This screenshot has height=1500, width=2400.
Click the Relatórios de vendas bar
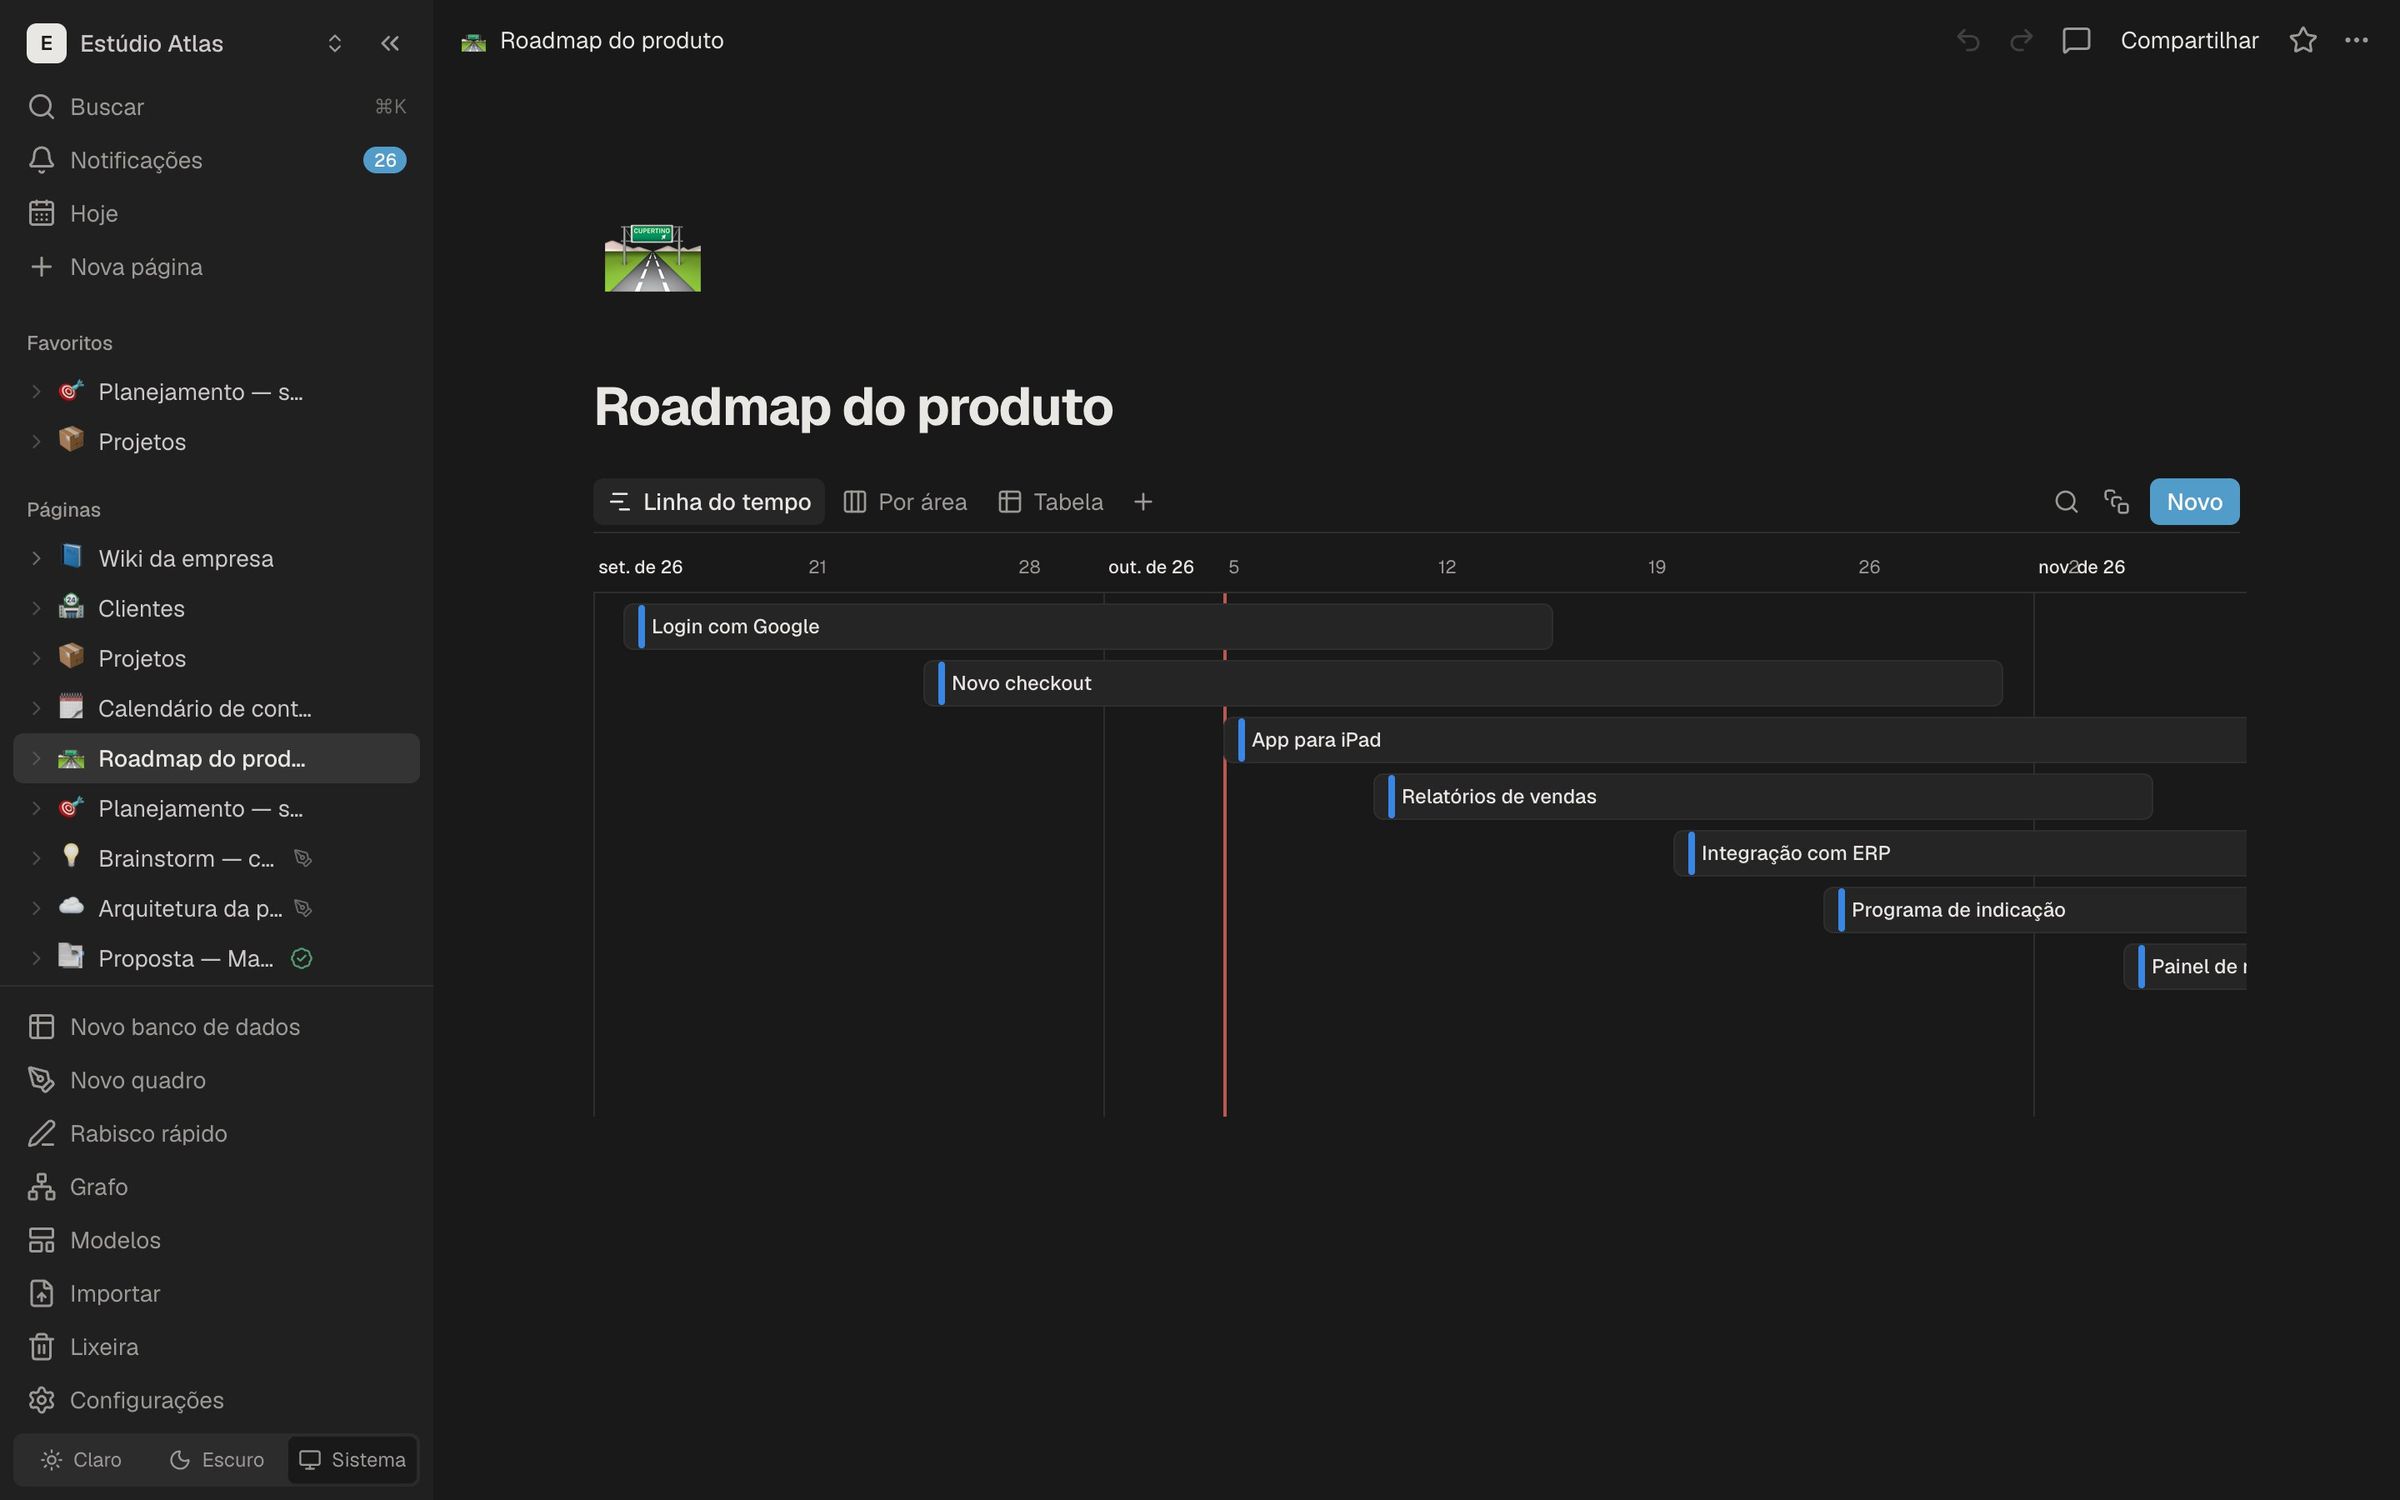tap(1763, 797)
